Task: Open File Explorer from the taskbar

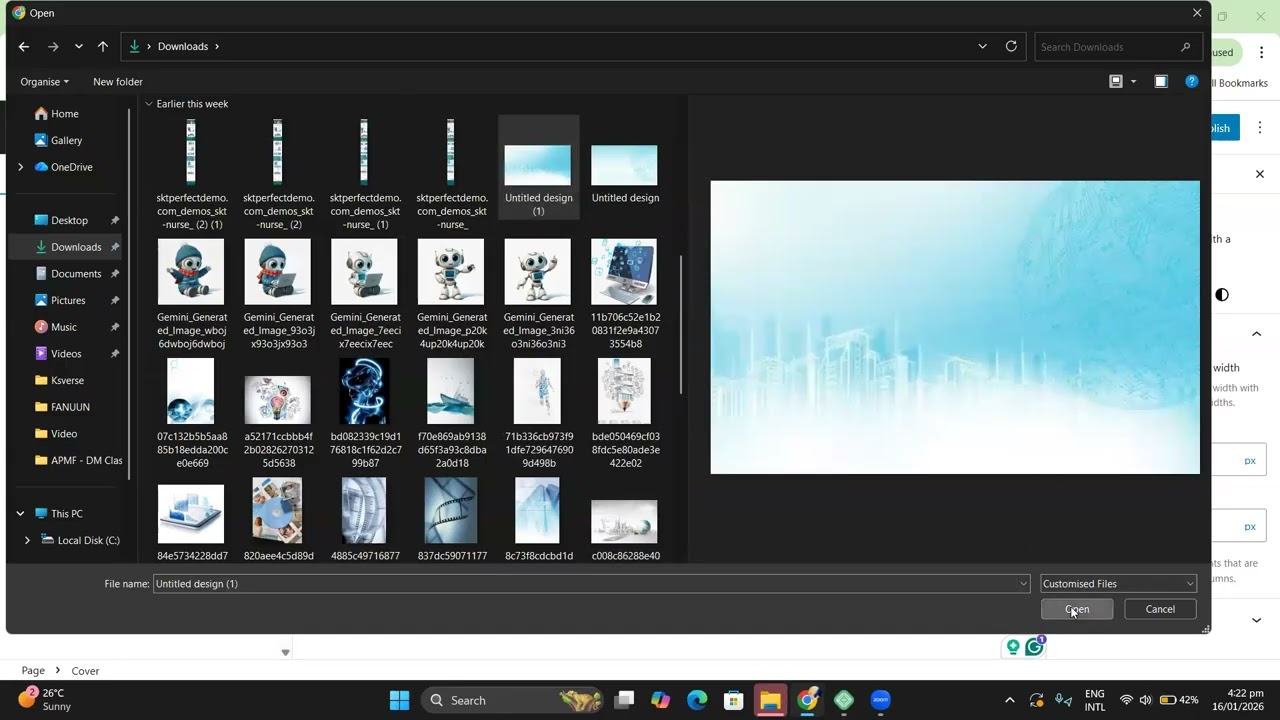Action: pyautogui.click(x=771, y=700)
